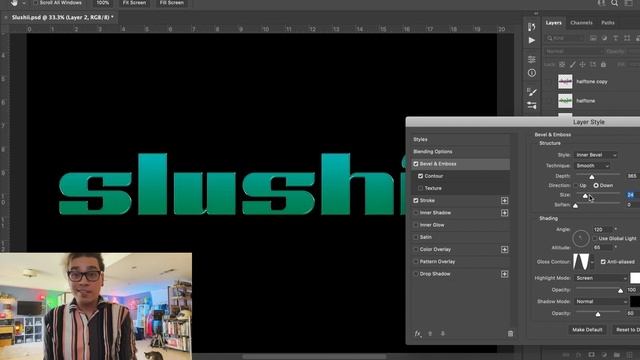Open the Style dropdown showing Inner Bevel
640x360 pixels.
(x=596, y=155)
